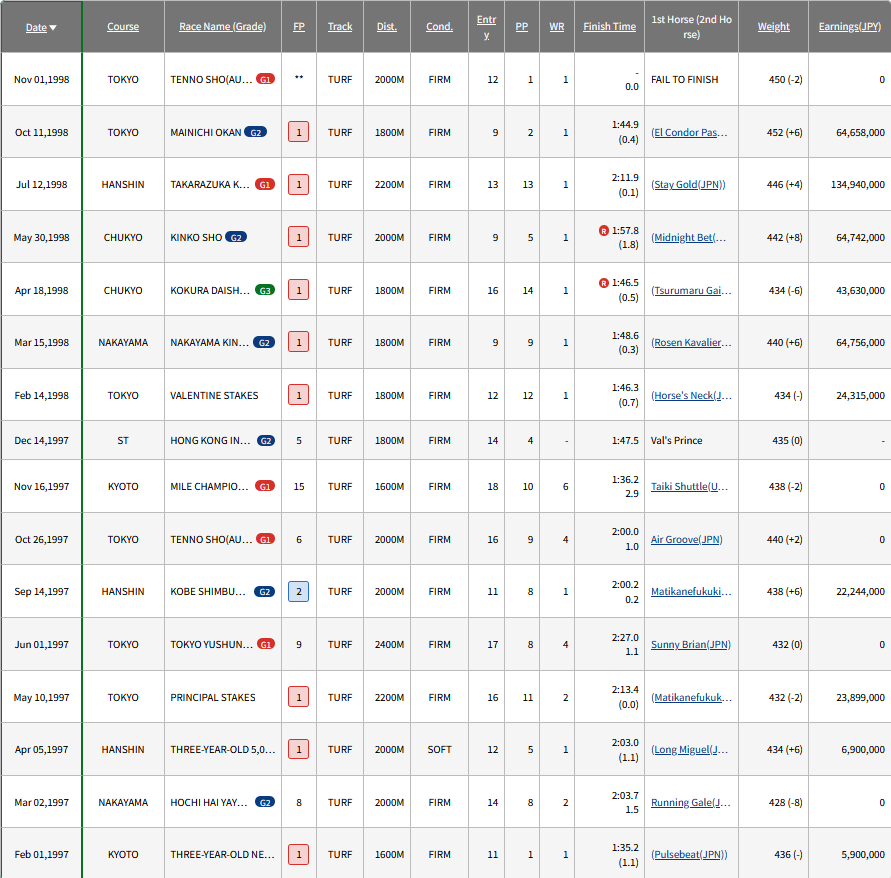Click record R icon beside 1:46.5
Screen dimensions: 891x878
click(604, 282)
